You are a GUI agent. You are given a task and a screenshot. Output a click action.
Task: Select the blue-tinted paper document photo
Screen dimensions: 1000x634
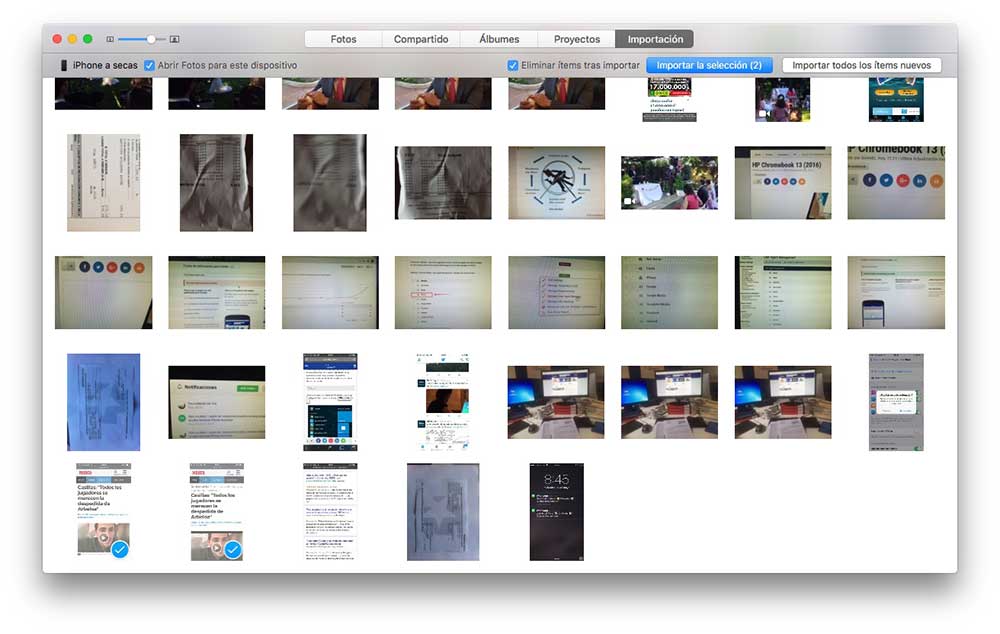click(103, 402)
